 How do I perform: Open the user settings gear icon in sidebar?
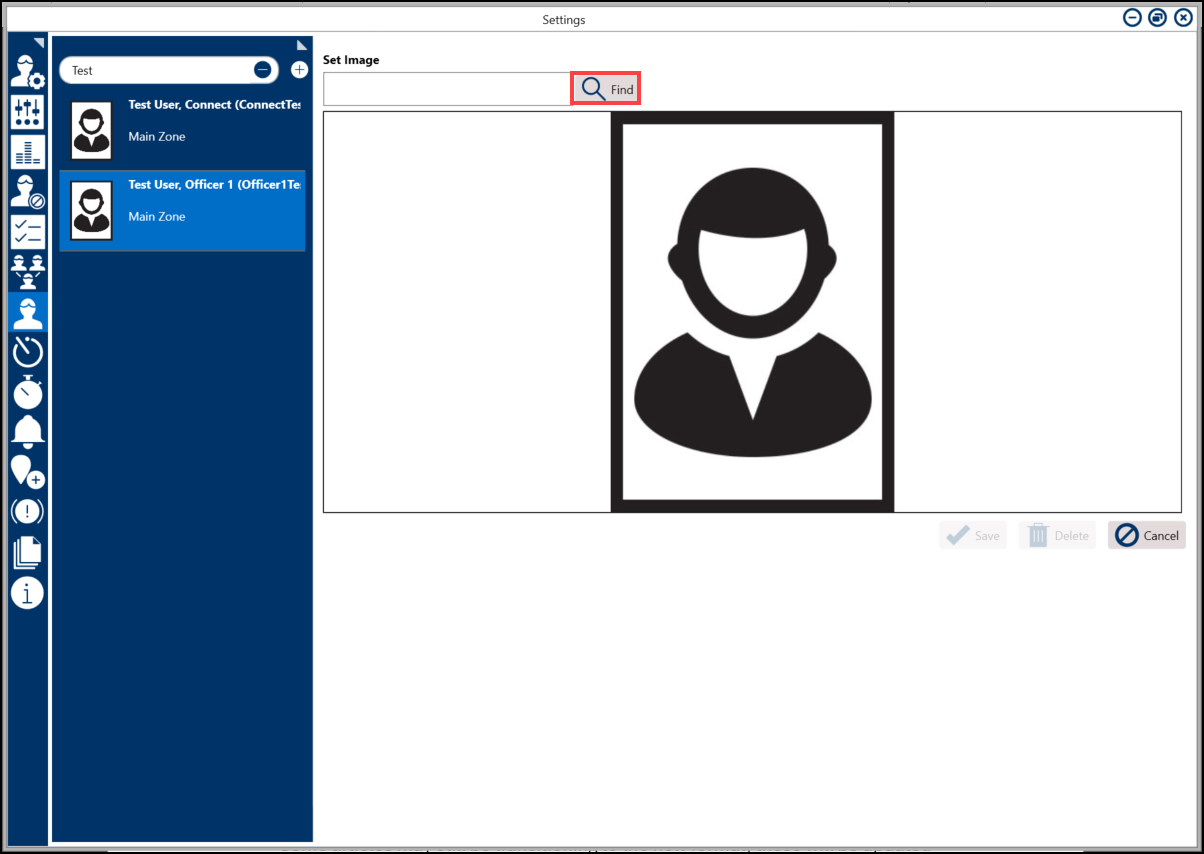coord(27,73)
